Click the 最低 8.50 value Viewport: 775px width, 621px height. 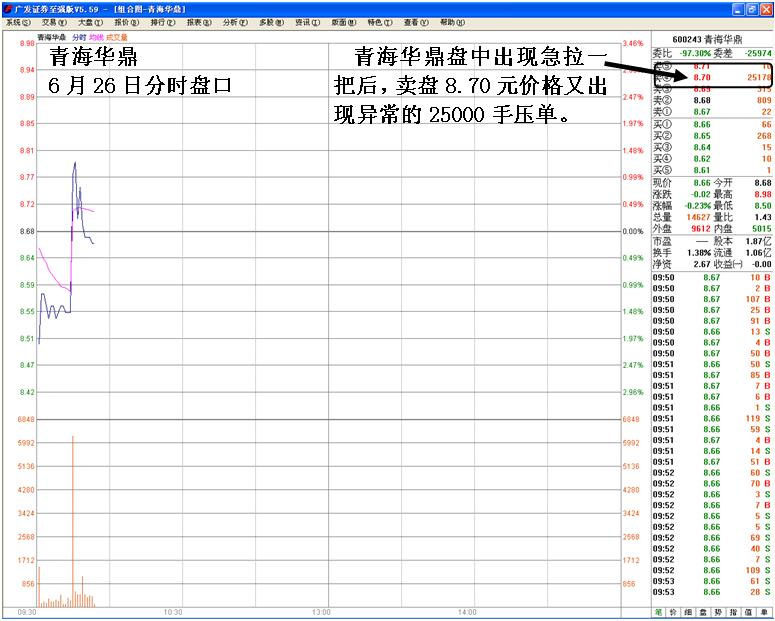[763, 206]
